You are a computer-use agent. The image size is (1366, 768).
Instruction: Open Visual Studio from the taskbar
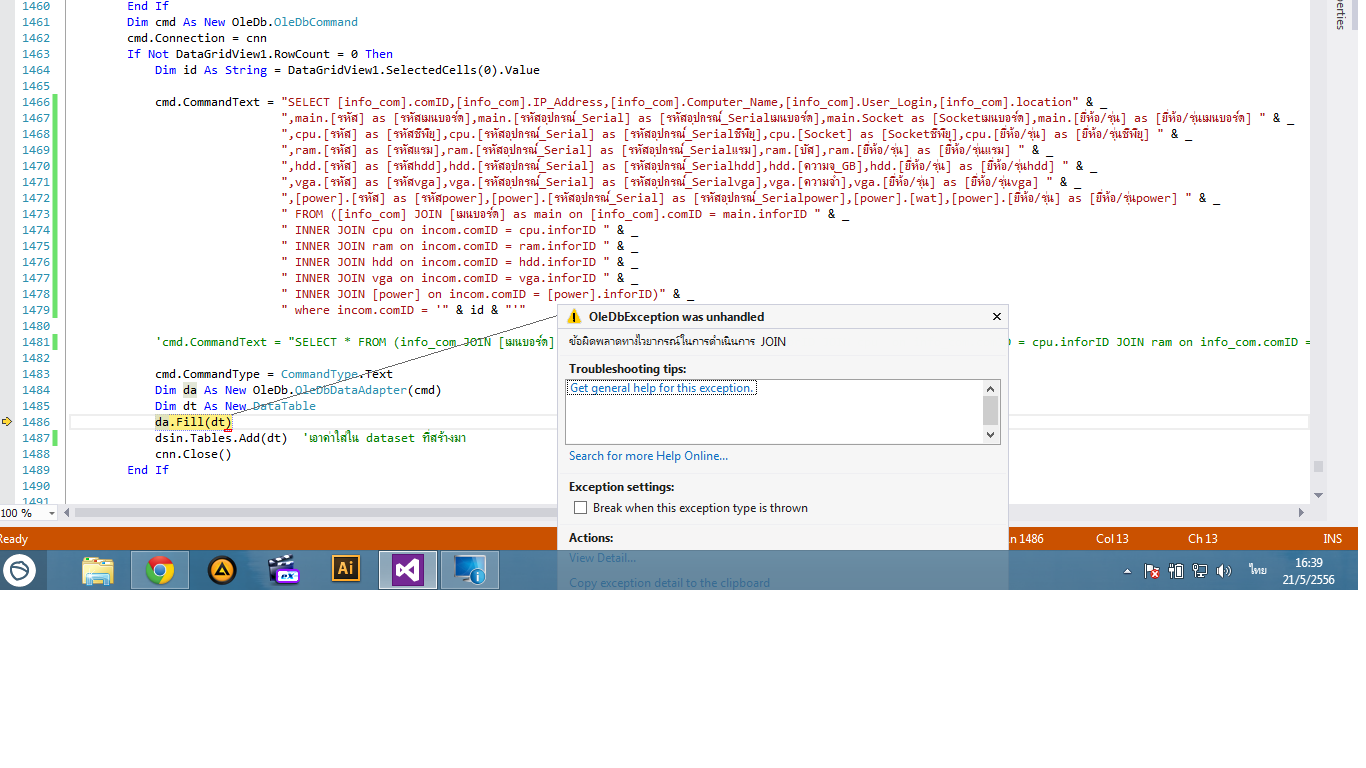(x=407, y=570)
